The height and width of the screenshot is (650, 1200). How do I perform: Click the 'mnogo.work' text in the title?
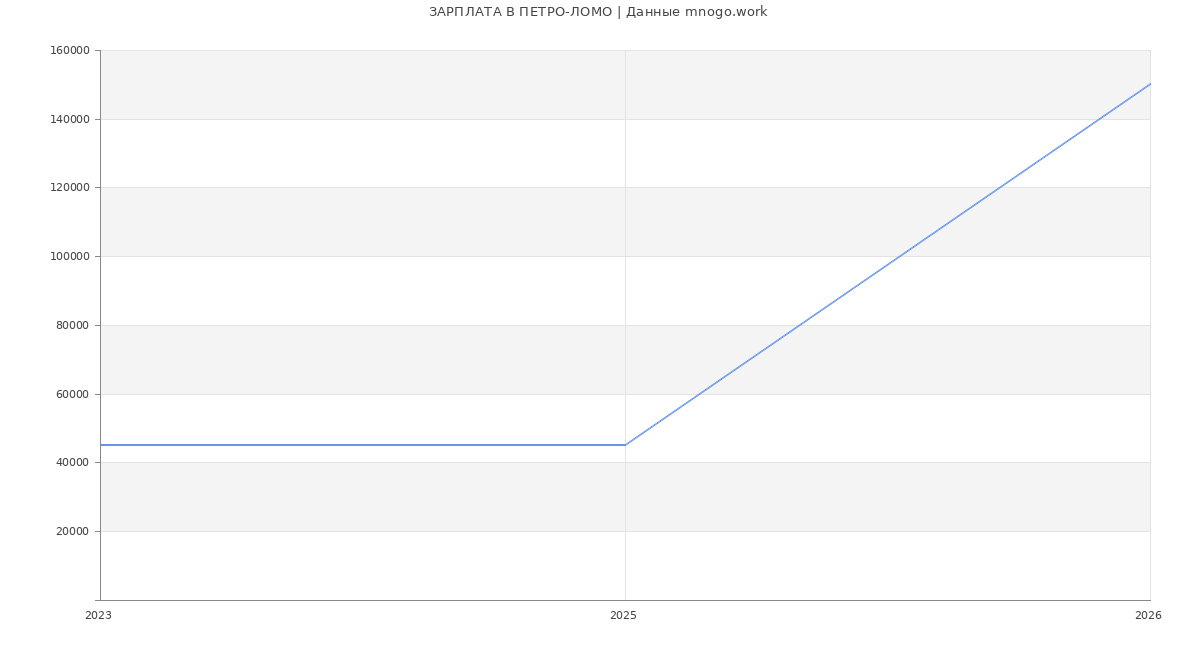click(x=726, y=12)
